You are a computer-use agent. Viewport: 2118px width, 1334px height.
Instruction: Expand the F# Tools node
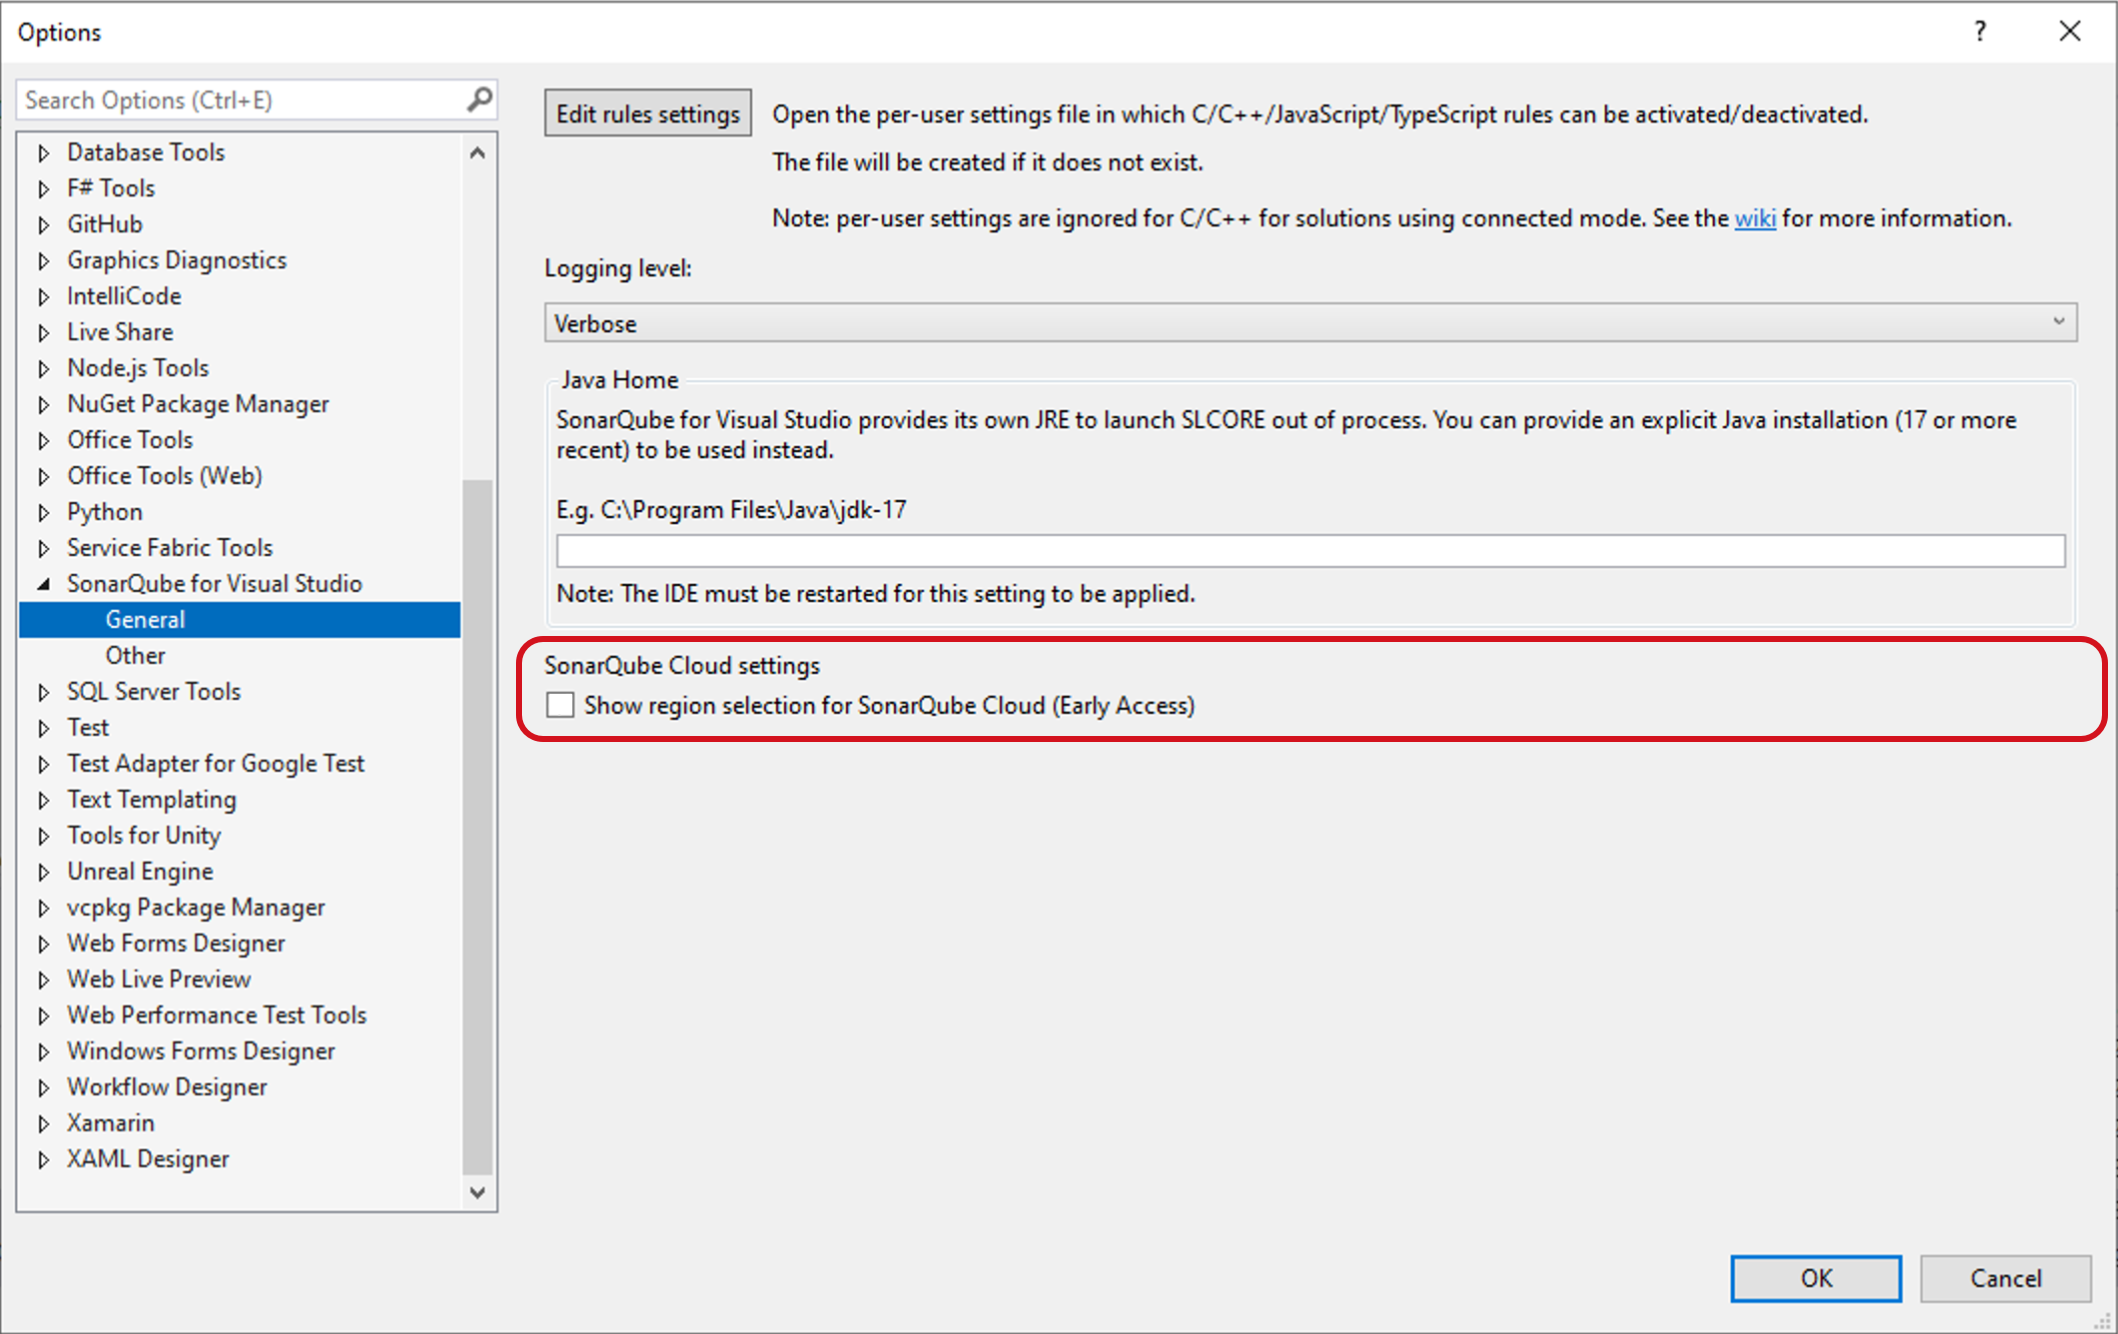(x=43, y=189)
